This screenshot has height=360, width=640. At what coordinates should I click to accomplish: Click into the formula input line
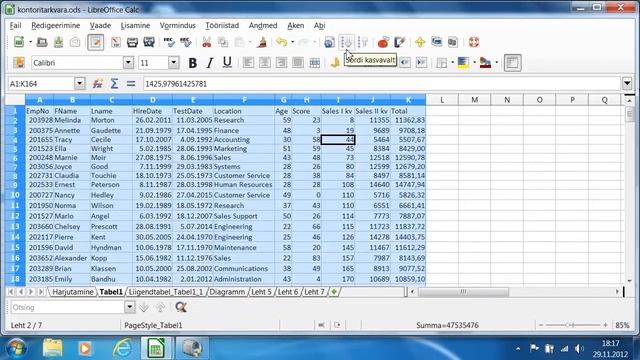click(382, 84)
